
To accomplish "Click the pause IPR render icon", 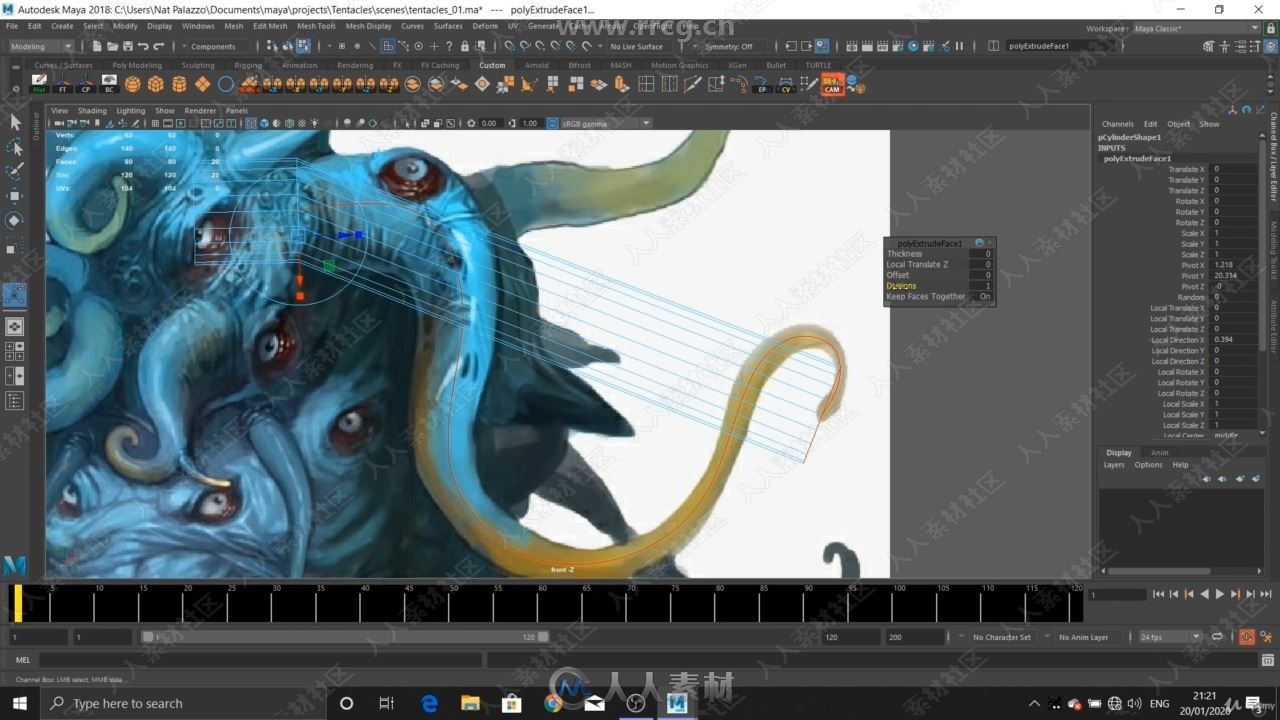I will coord(960,46).
